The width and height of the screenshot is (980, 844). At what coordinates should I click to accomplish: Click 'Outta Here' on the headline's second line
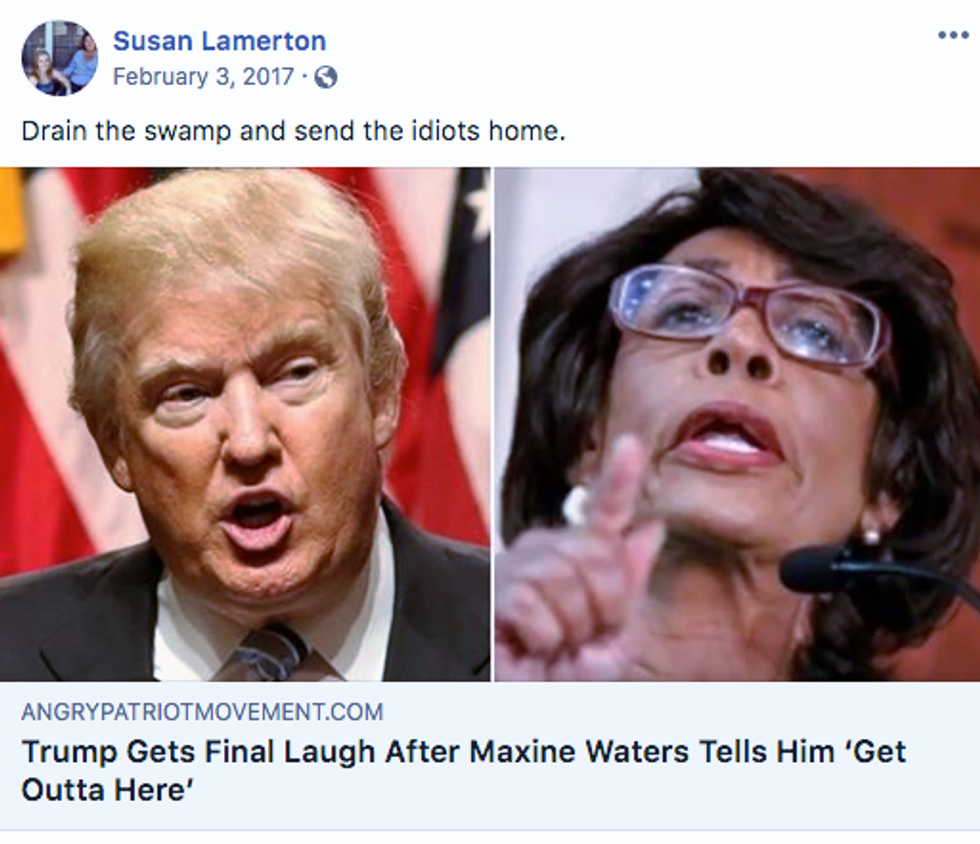coord(108,790)
